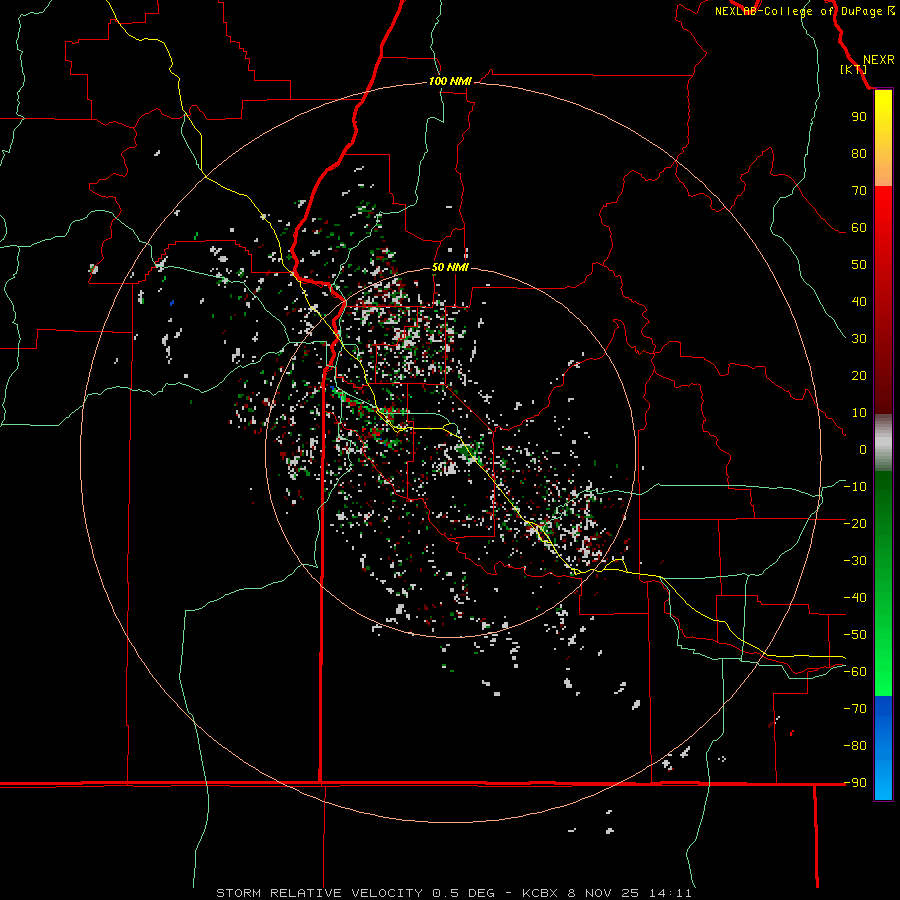Viewport: 900px width, 900px height.
Task: Click the -60 value on the velocity scale
Action: 855,672
